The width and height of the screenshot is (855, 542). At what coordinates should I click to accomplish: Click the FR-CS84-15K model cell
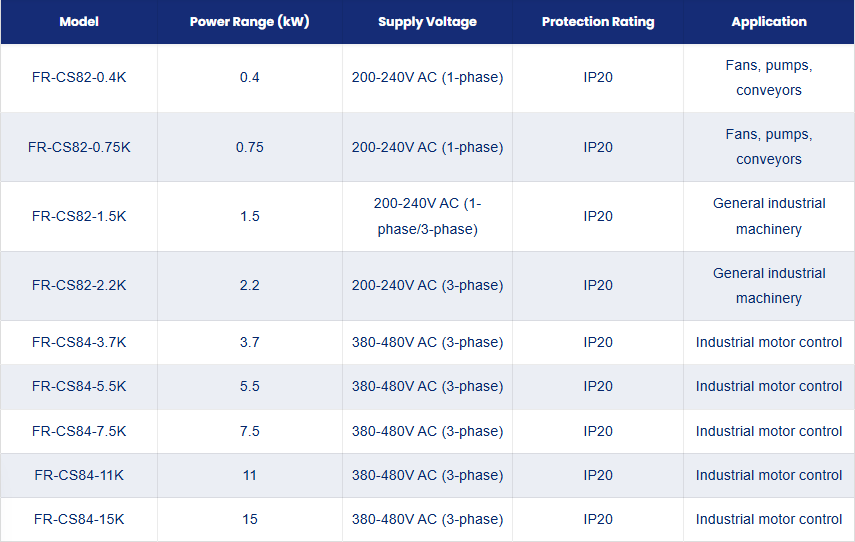coord(79,519)
